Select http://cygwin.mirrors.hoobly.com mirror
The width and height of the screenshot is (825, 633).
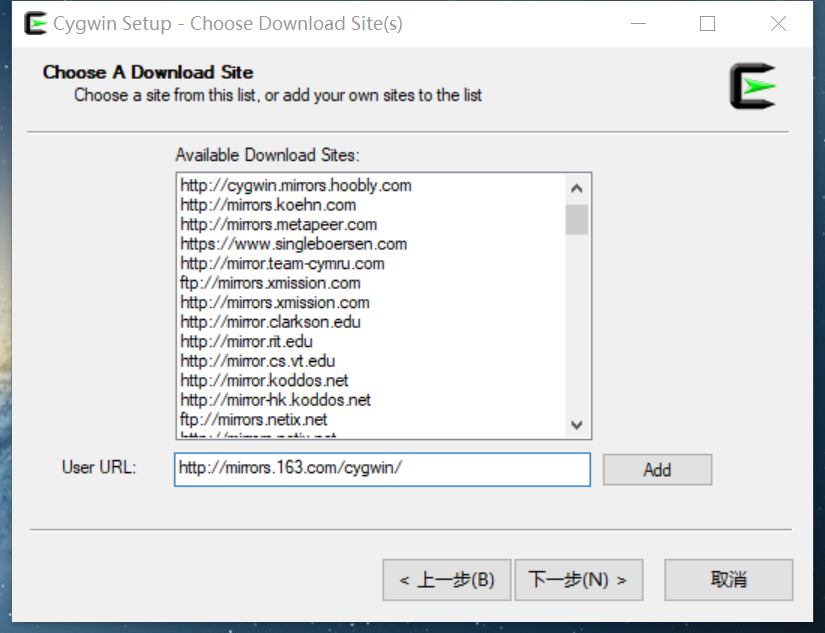(296, 185)
